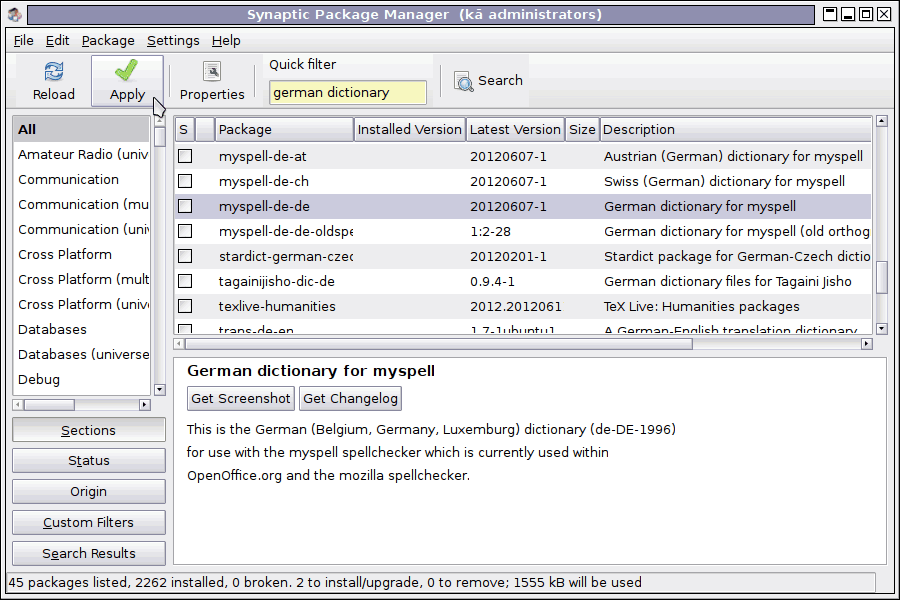Open Custom Filters view

[x=88, y=522]
